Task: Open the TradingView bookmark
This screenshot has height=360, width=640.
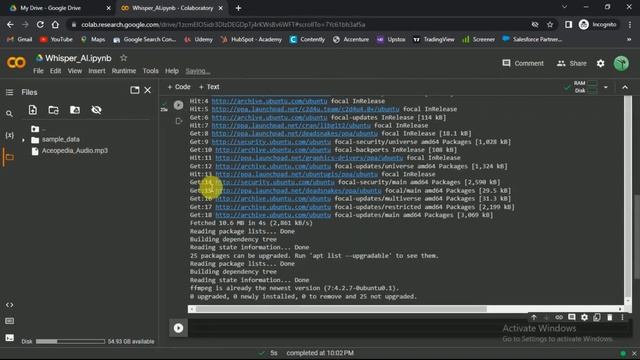Action: tap(433, 39)
